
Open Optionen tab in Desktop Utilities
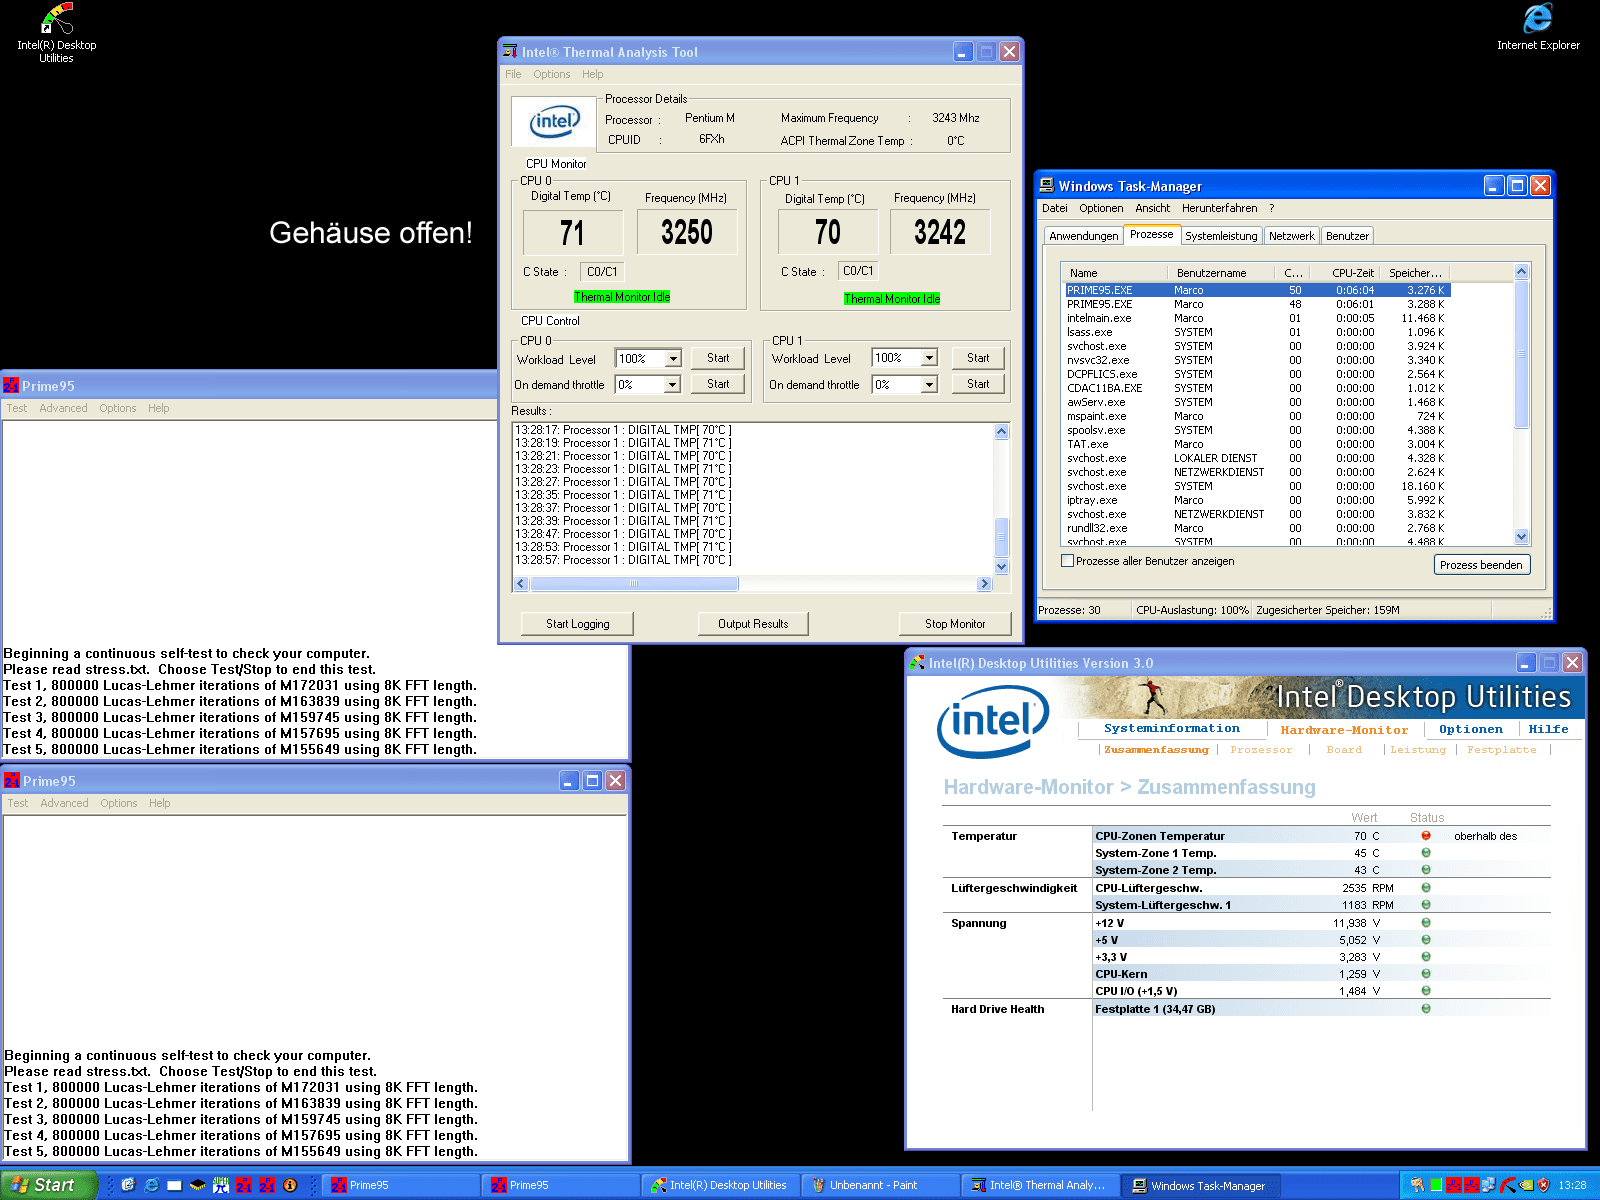[1470, 729]
